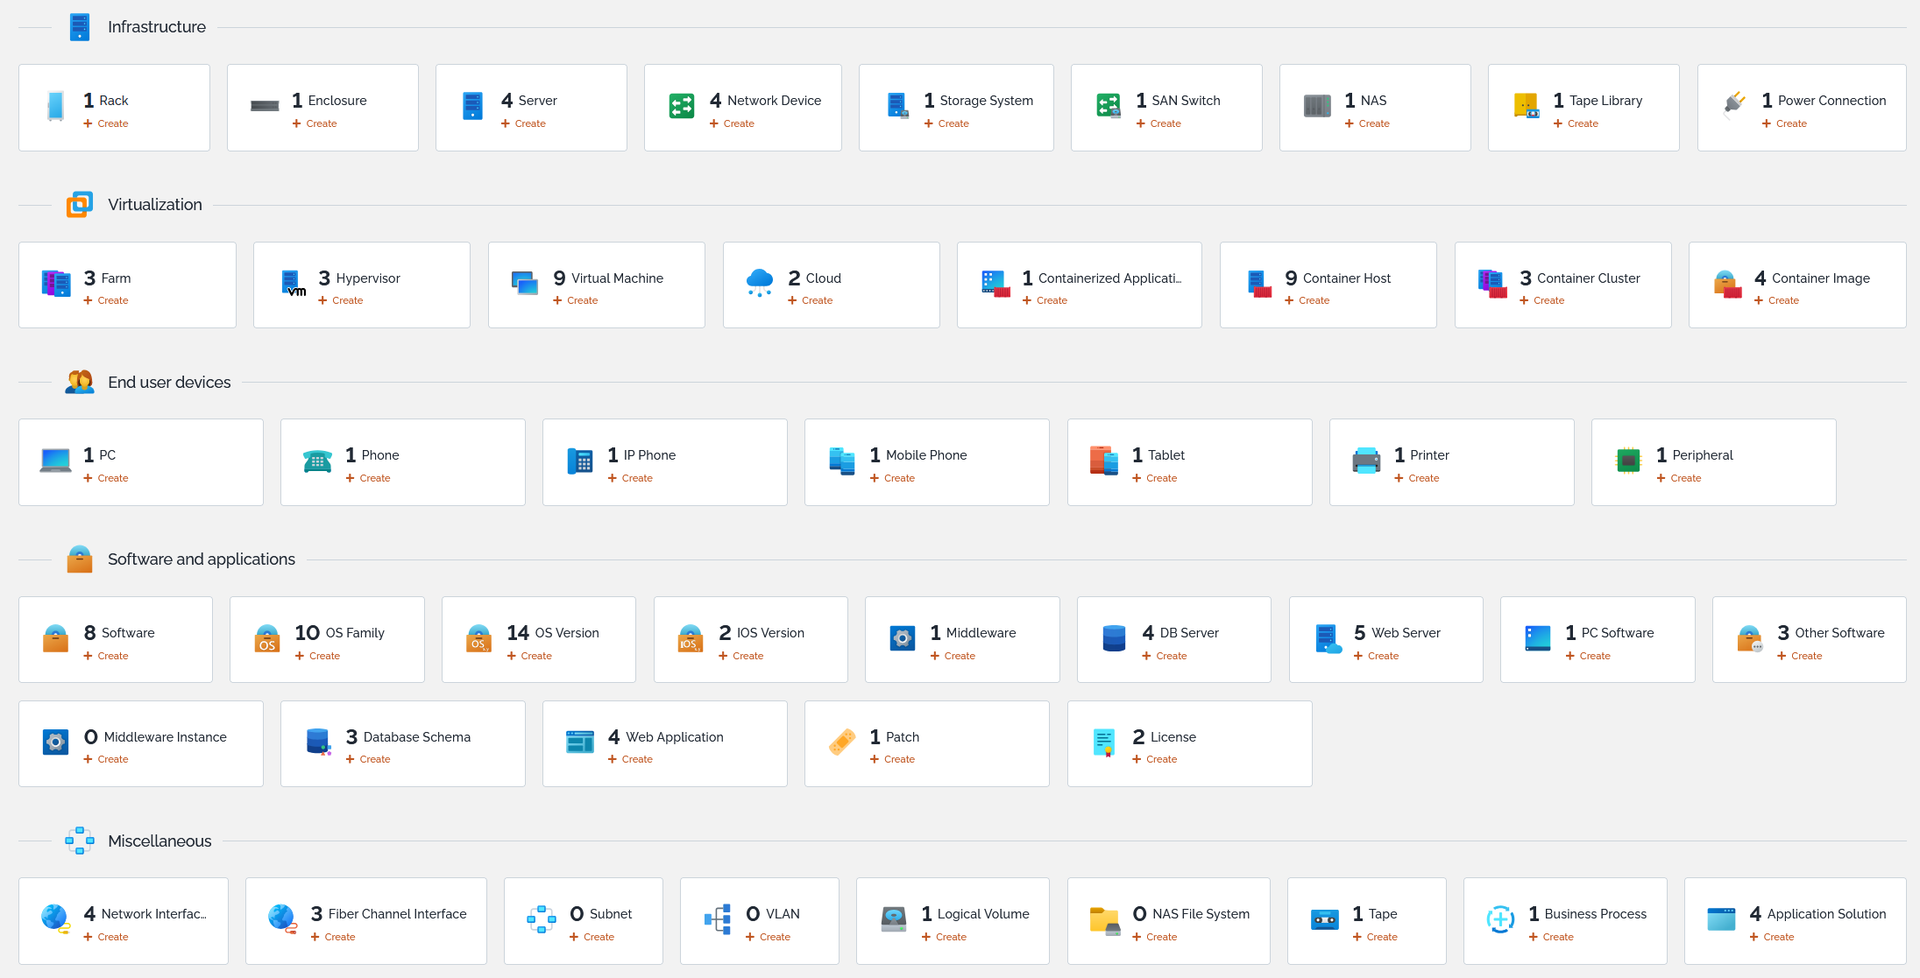Click the Cloud icon under Virtualization

point(760,283)
